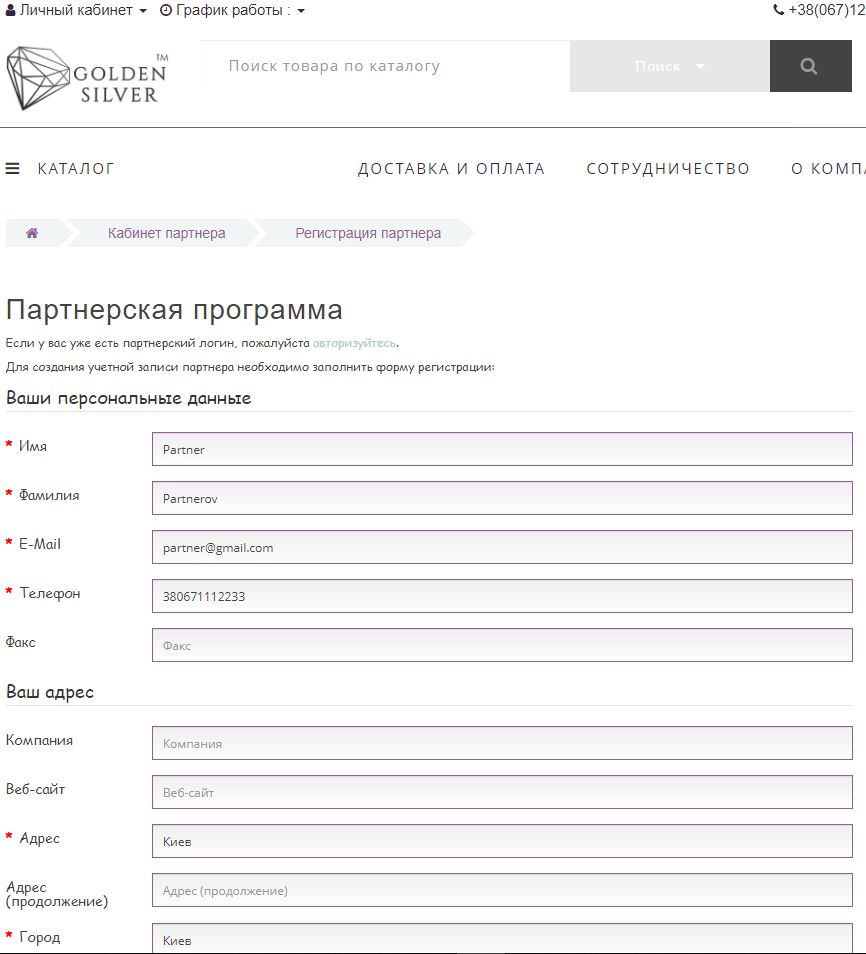The width and height of the screenshot is (866, 954).
Task: Go to Кабинет партнера breadcrumb
Action: click(x=166, y=233)
